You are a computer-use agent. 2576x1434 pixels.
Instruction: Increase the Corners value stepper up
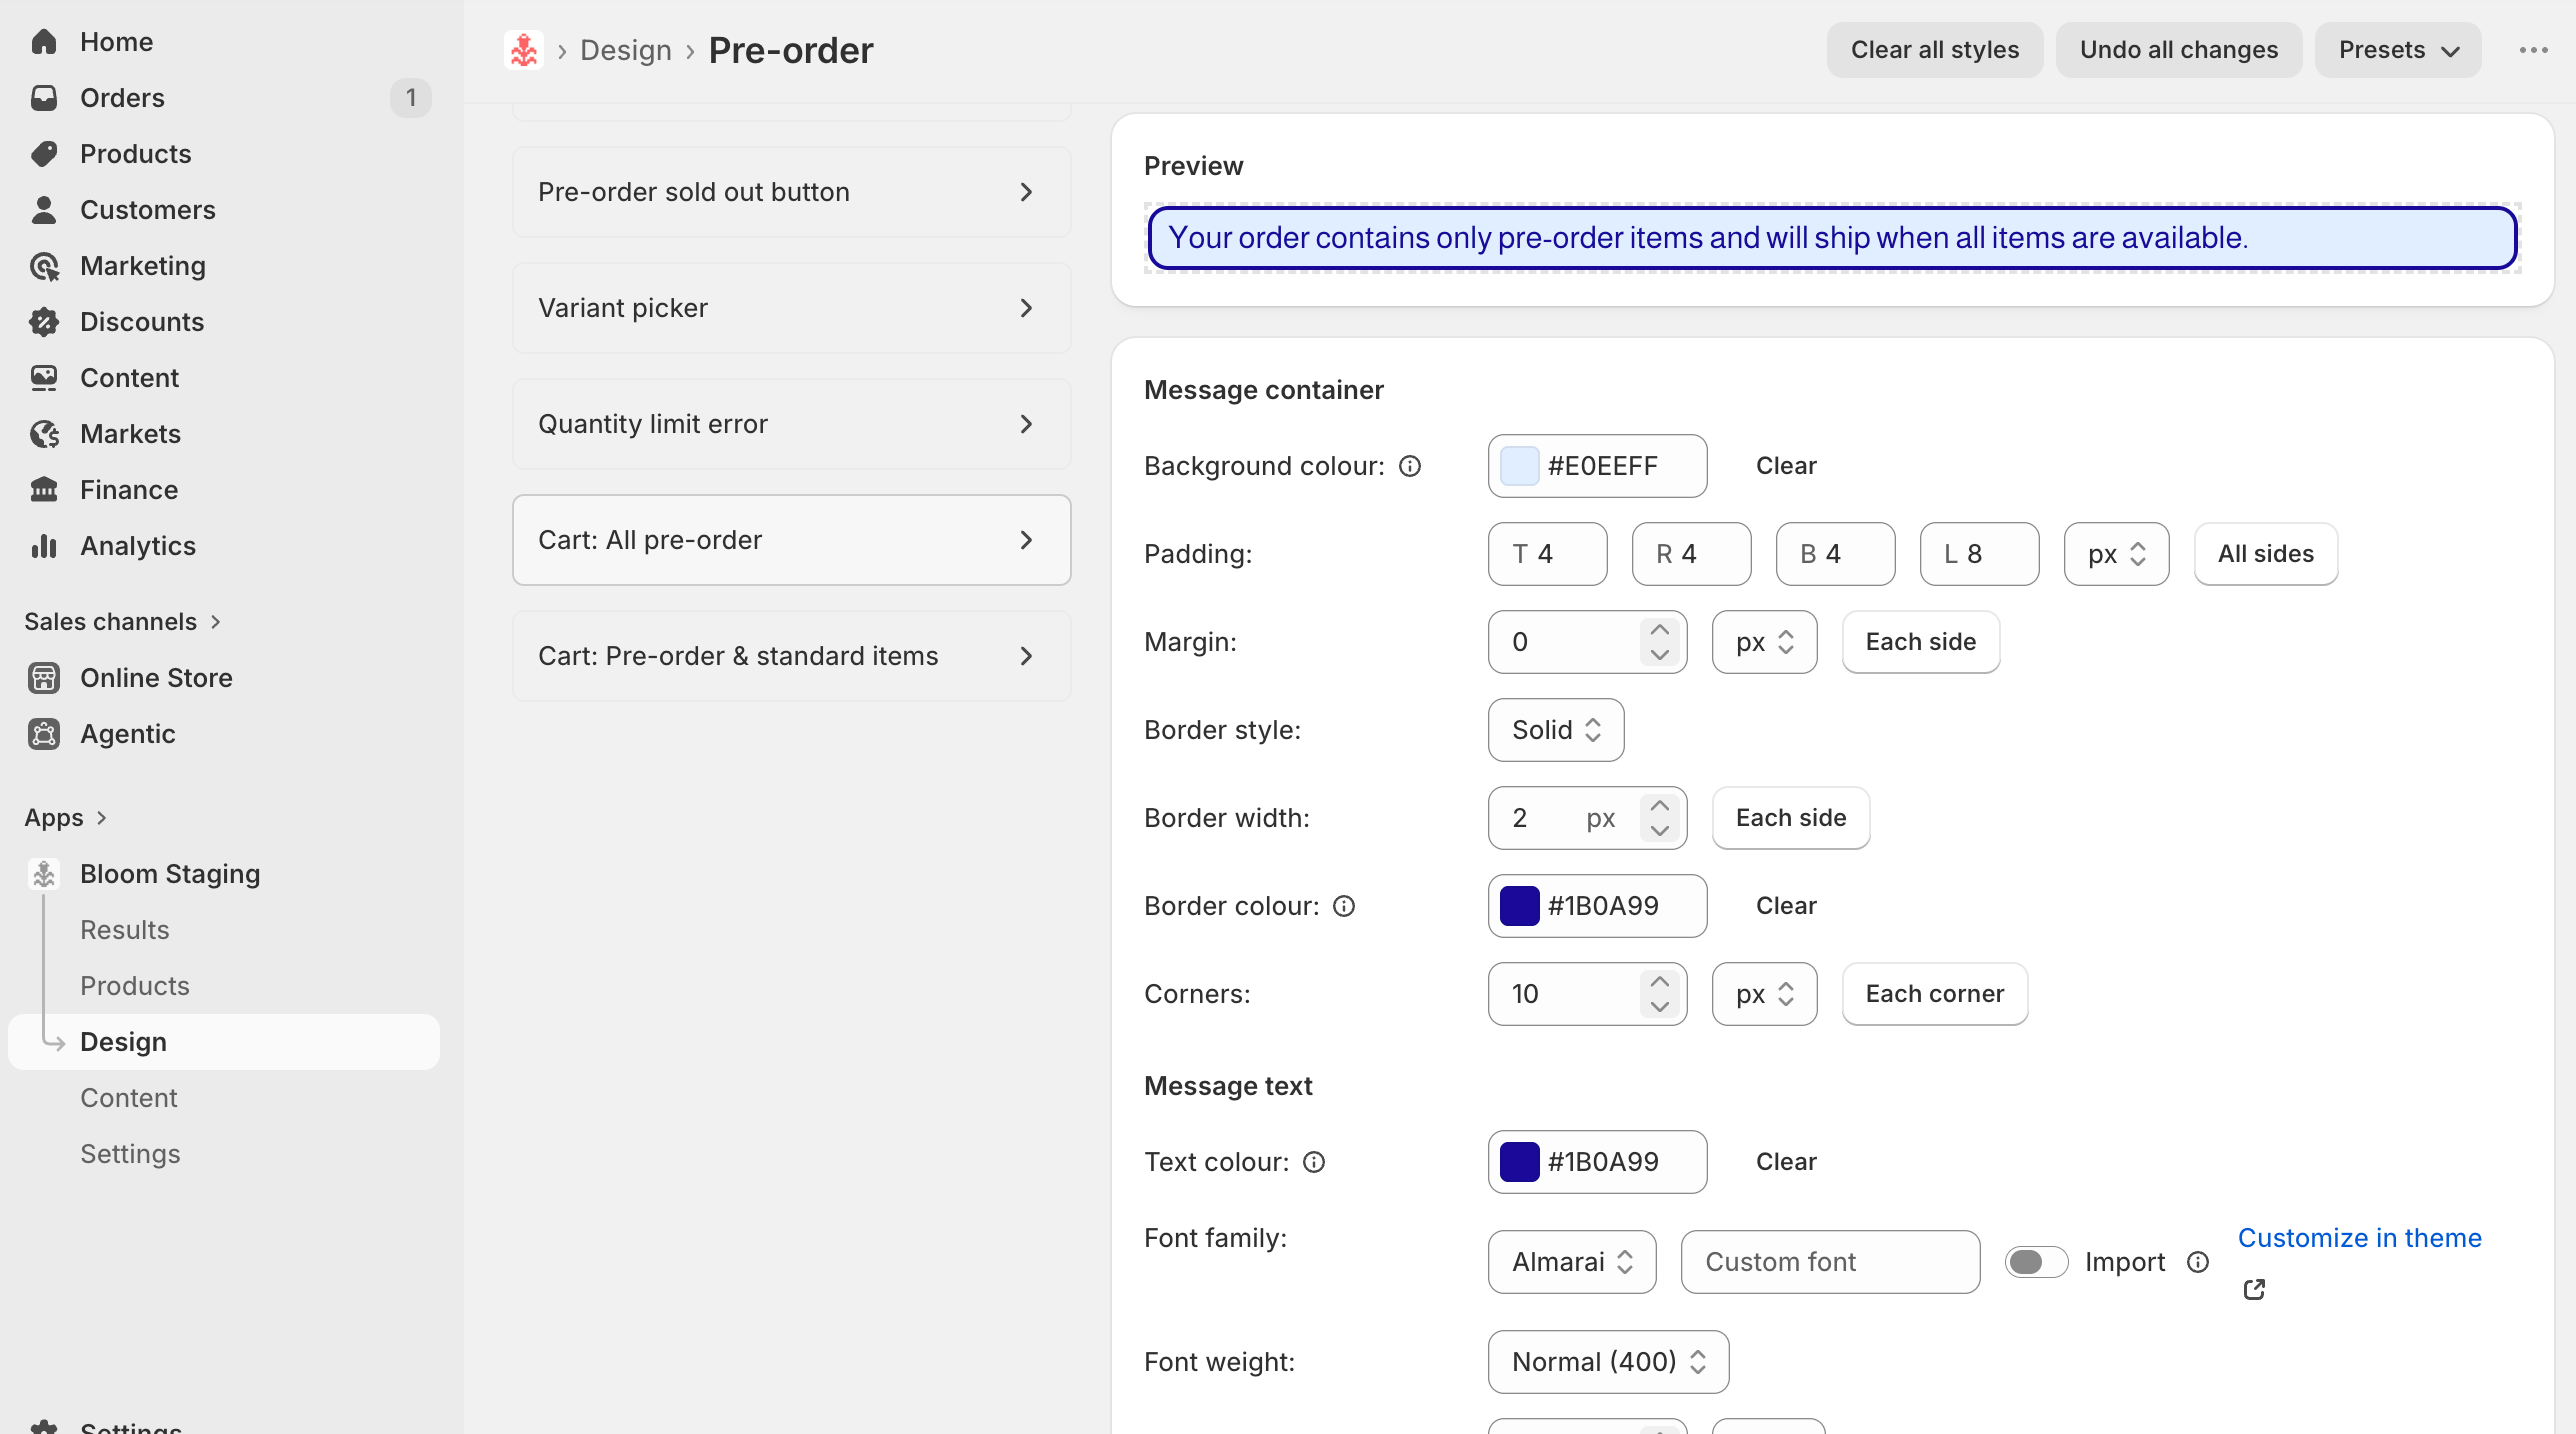pos(1660,981)
